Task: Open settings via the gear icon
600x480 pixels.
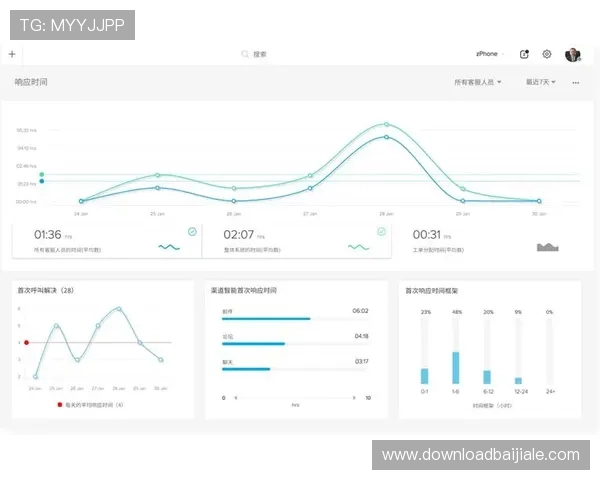Action: (x=547, y=54)
